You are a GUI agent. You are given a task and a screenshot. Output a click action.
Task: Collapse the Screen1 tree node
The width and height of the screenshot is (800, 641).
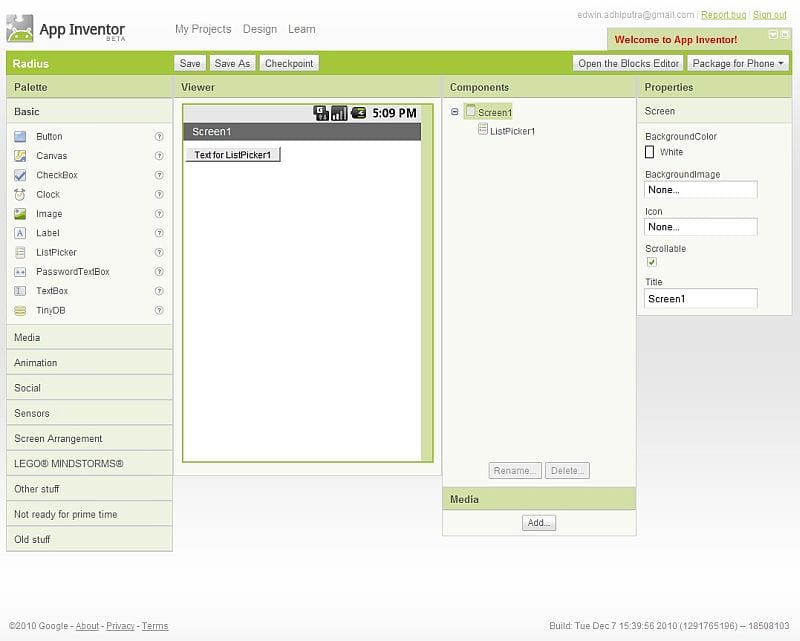(456, 112)
